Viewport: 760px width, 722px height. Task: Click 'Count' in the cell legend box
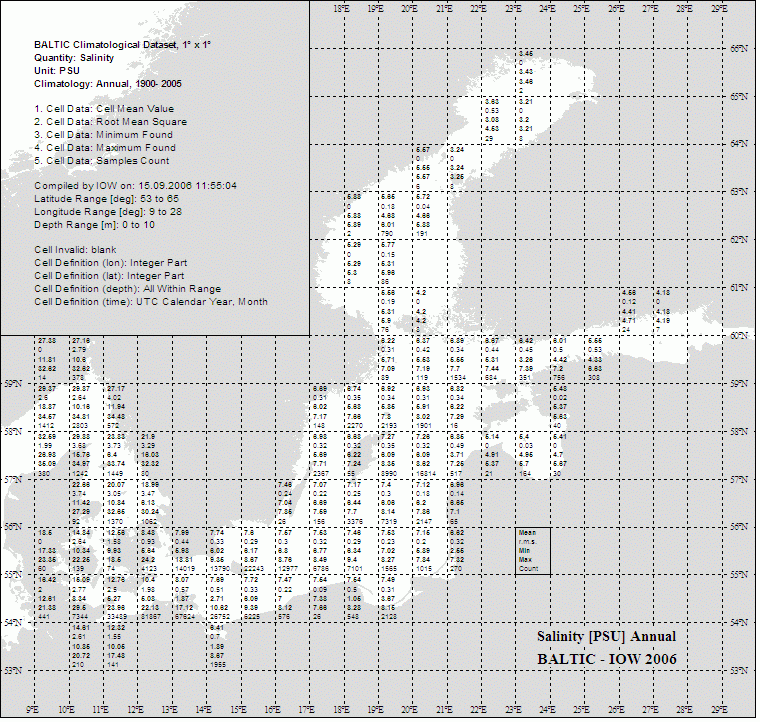(x=527, y=568)
